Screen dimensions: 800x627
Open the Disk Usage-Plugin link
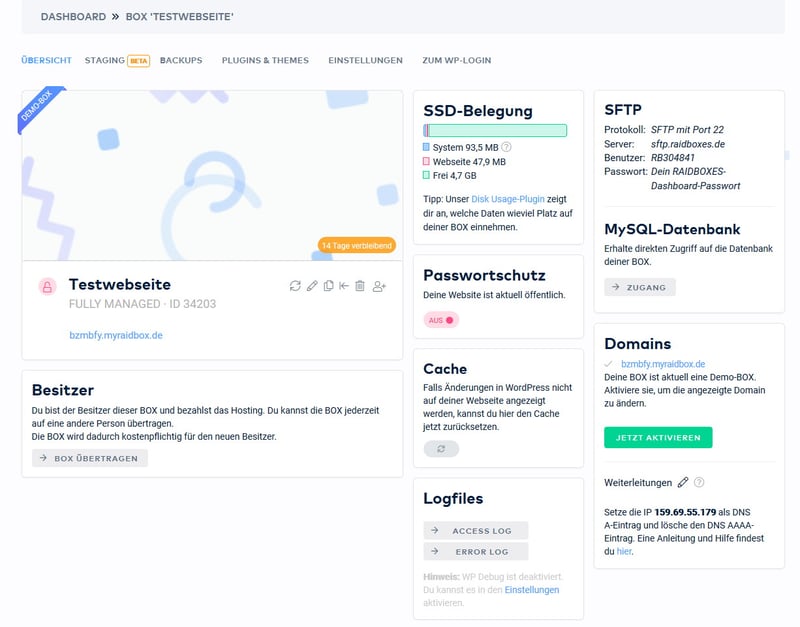(506, 199)
